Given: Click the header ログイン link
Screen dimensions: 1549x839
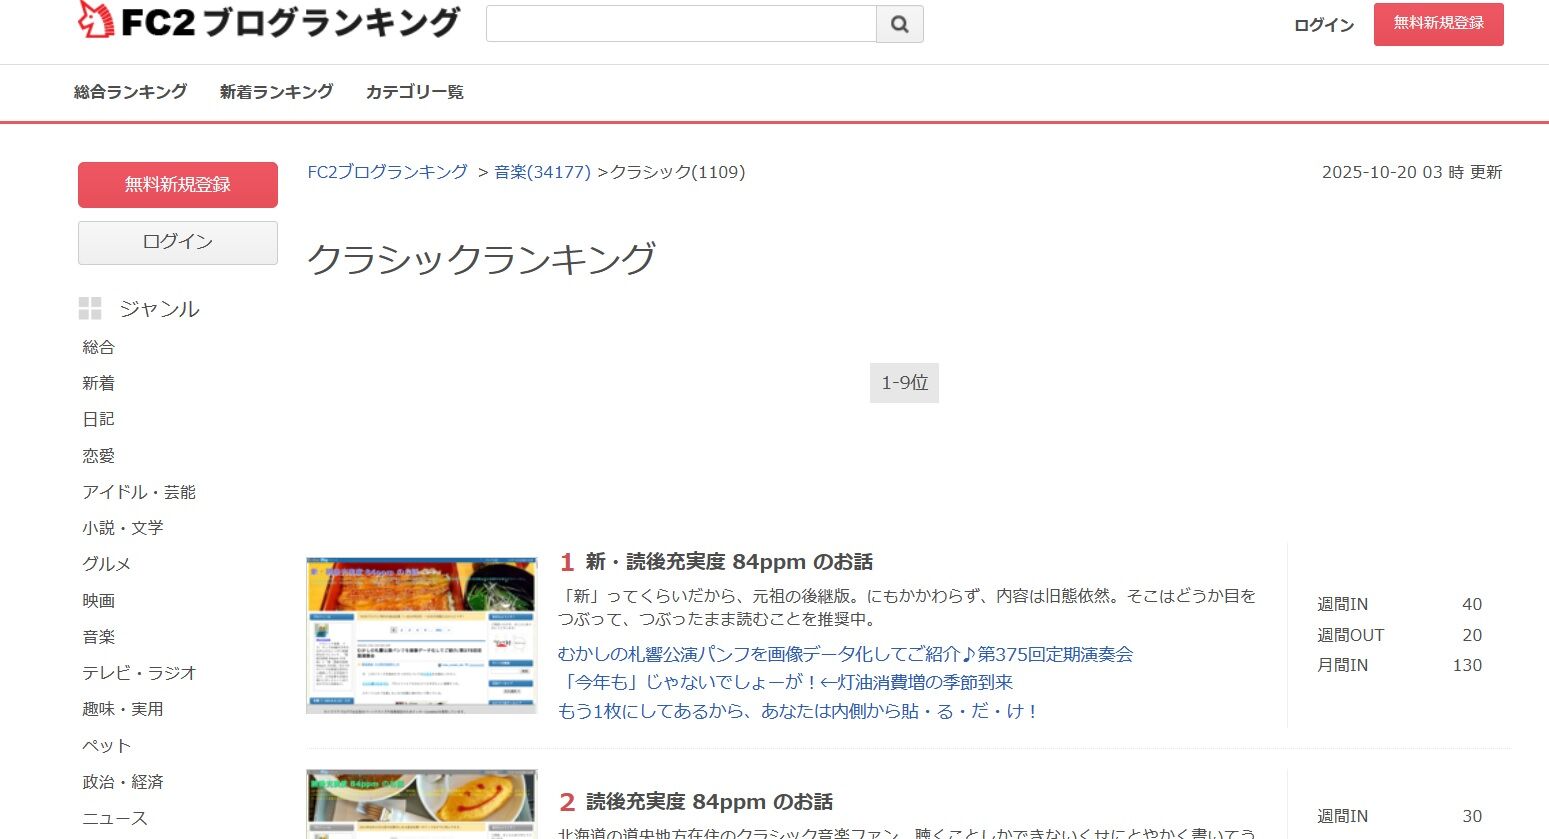Looking at the screenshot, I should click(1324, 25).
